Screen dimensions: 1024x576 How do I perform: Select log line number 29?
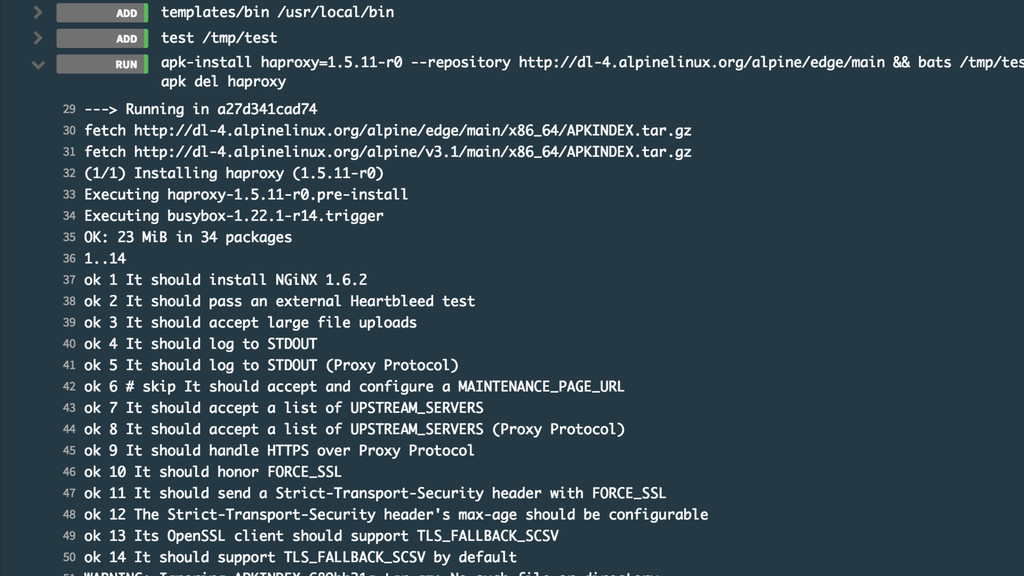point(69,109)
